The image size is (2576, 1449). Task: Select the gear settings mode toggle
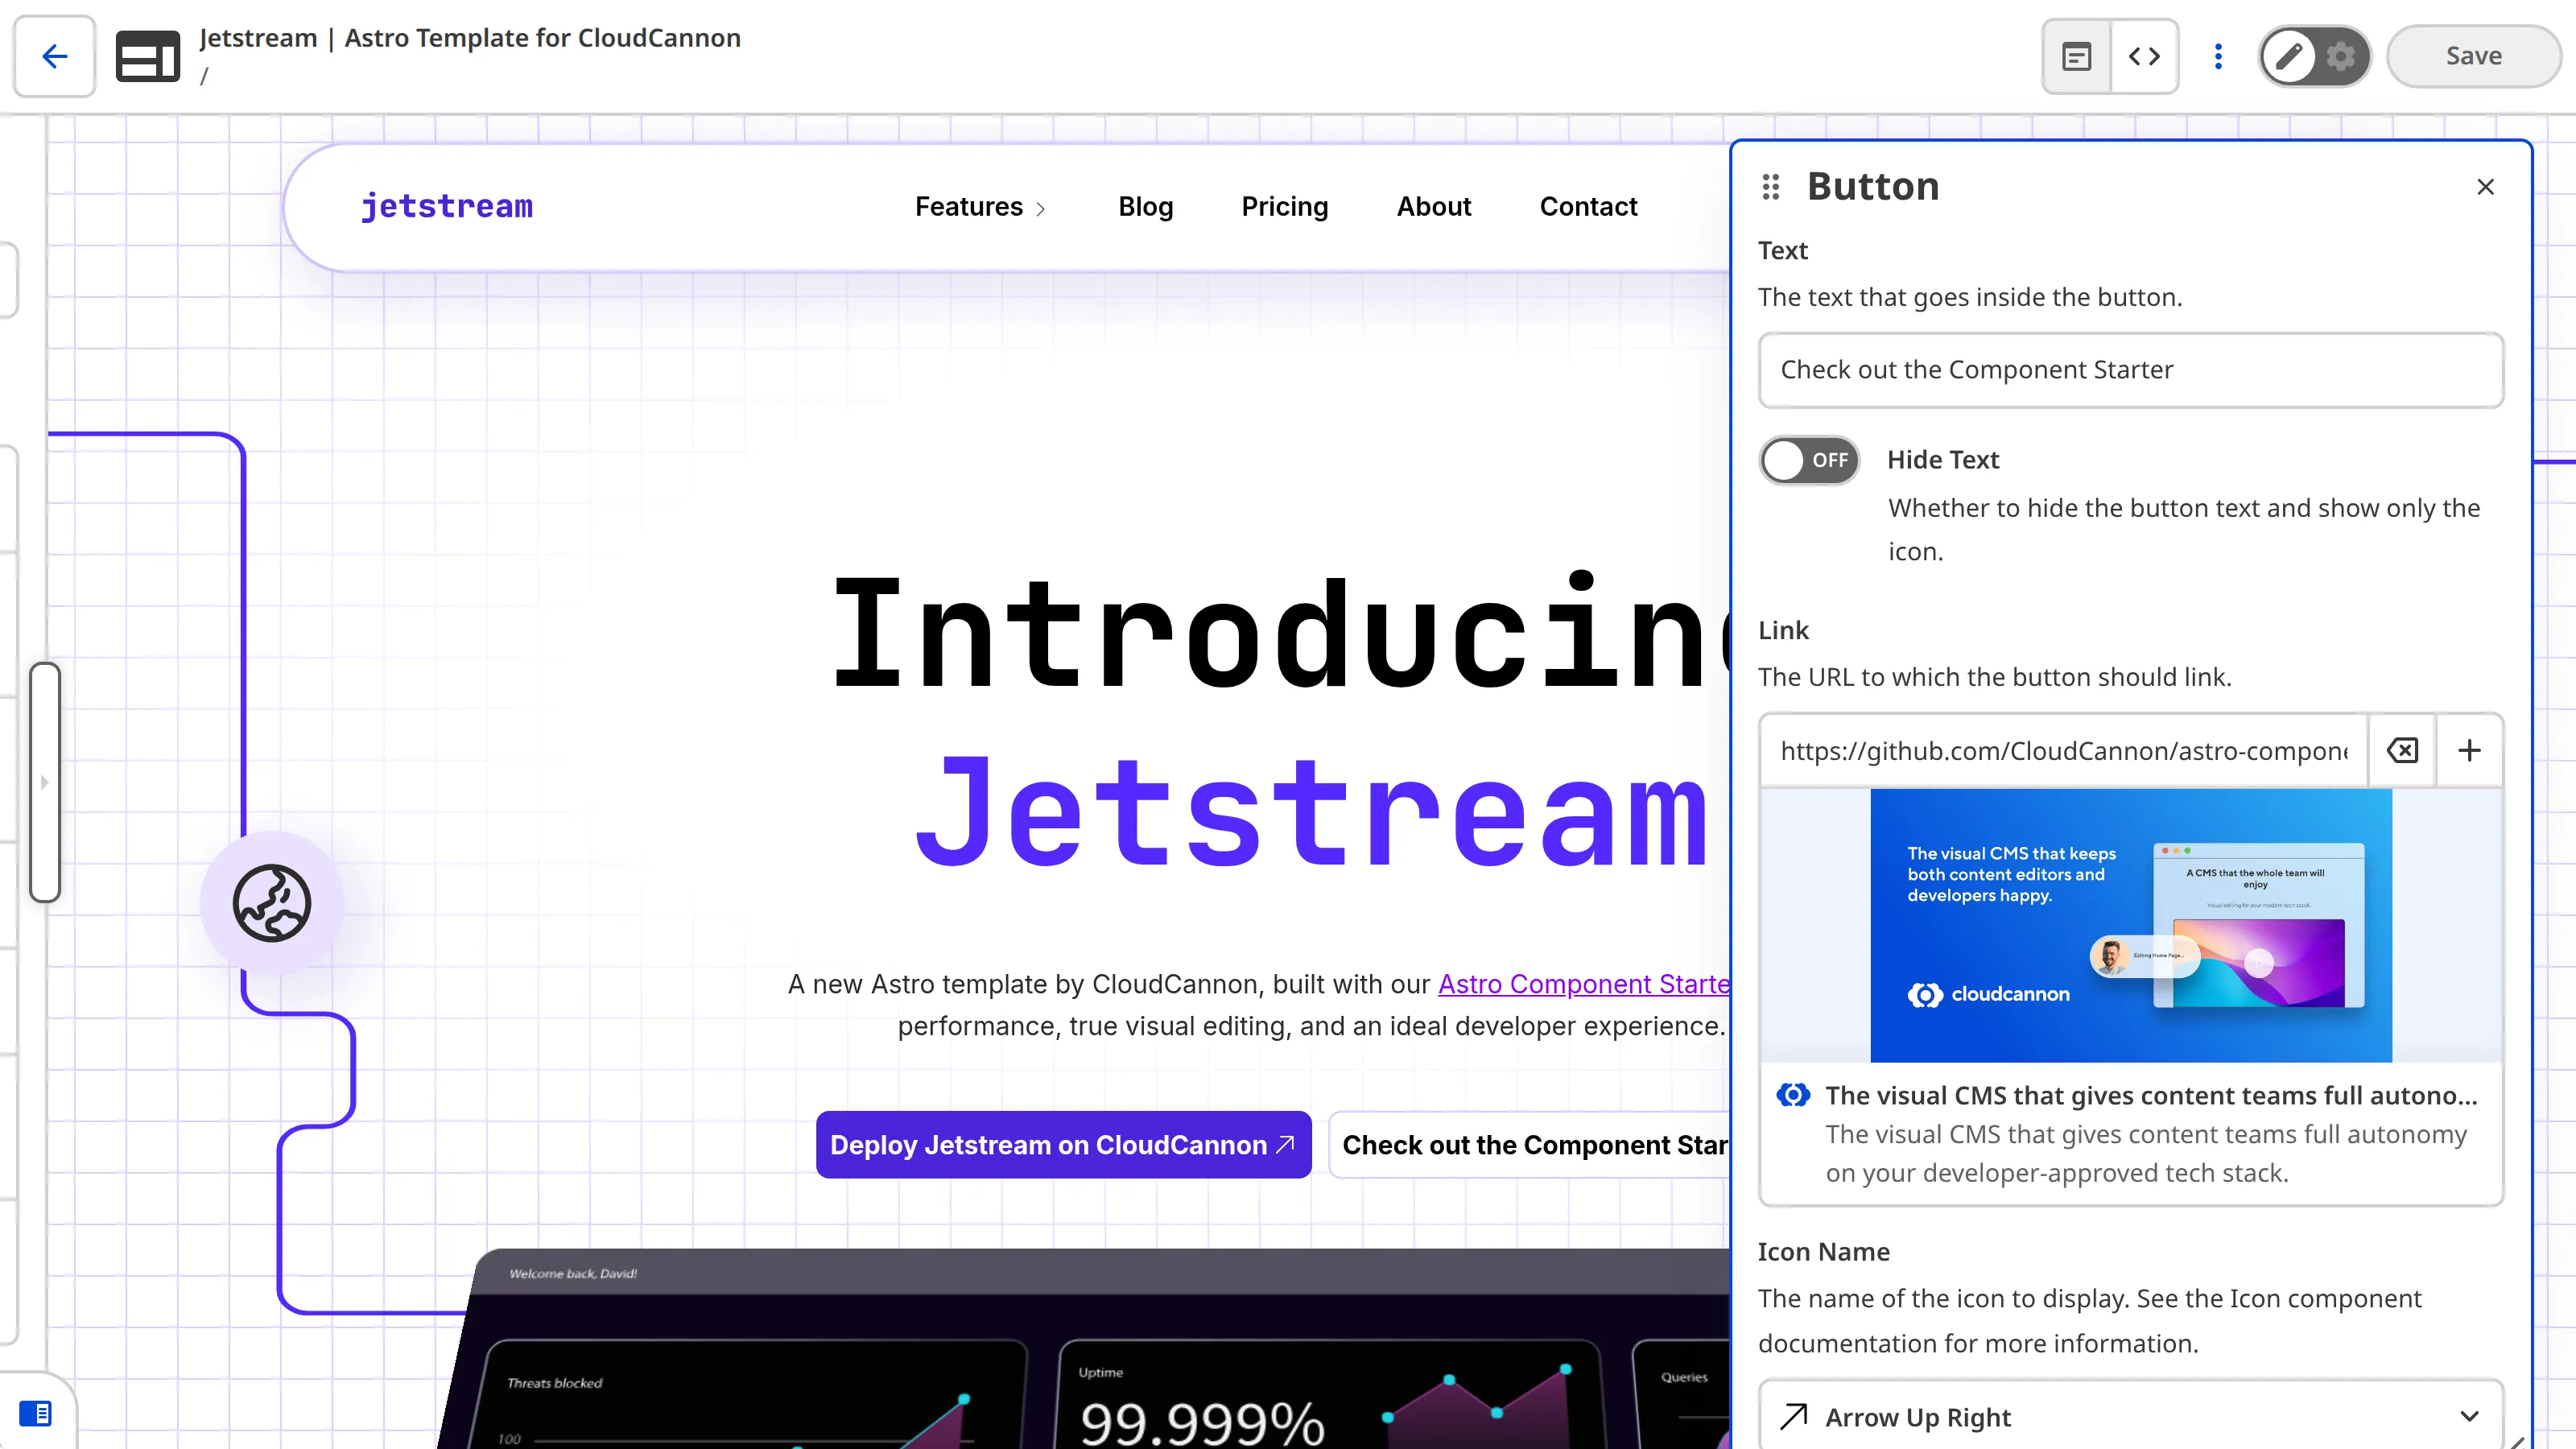[x=2341, y=56]
